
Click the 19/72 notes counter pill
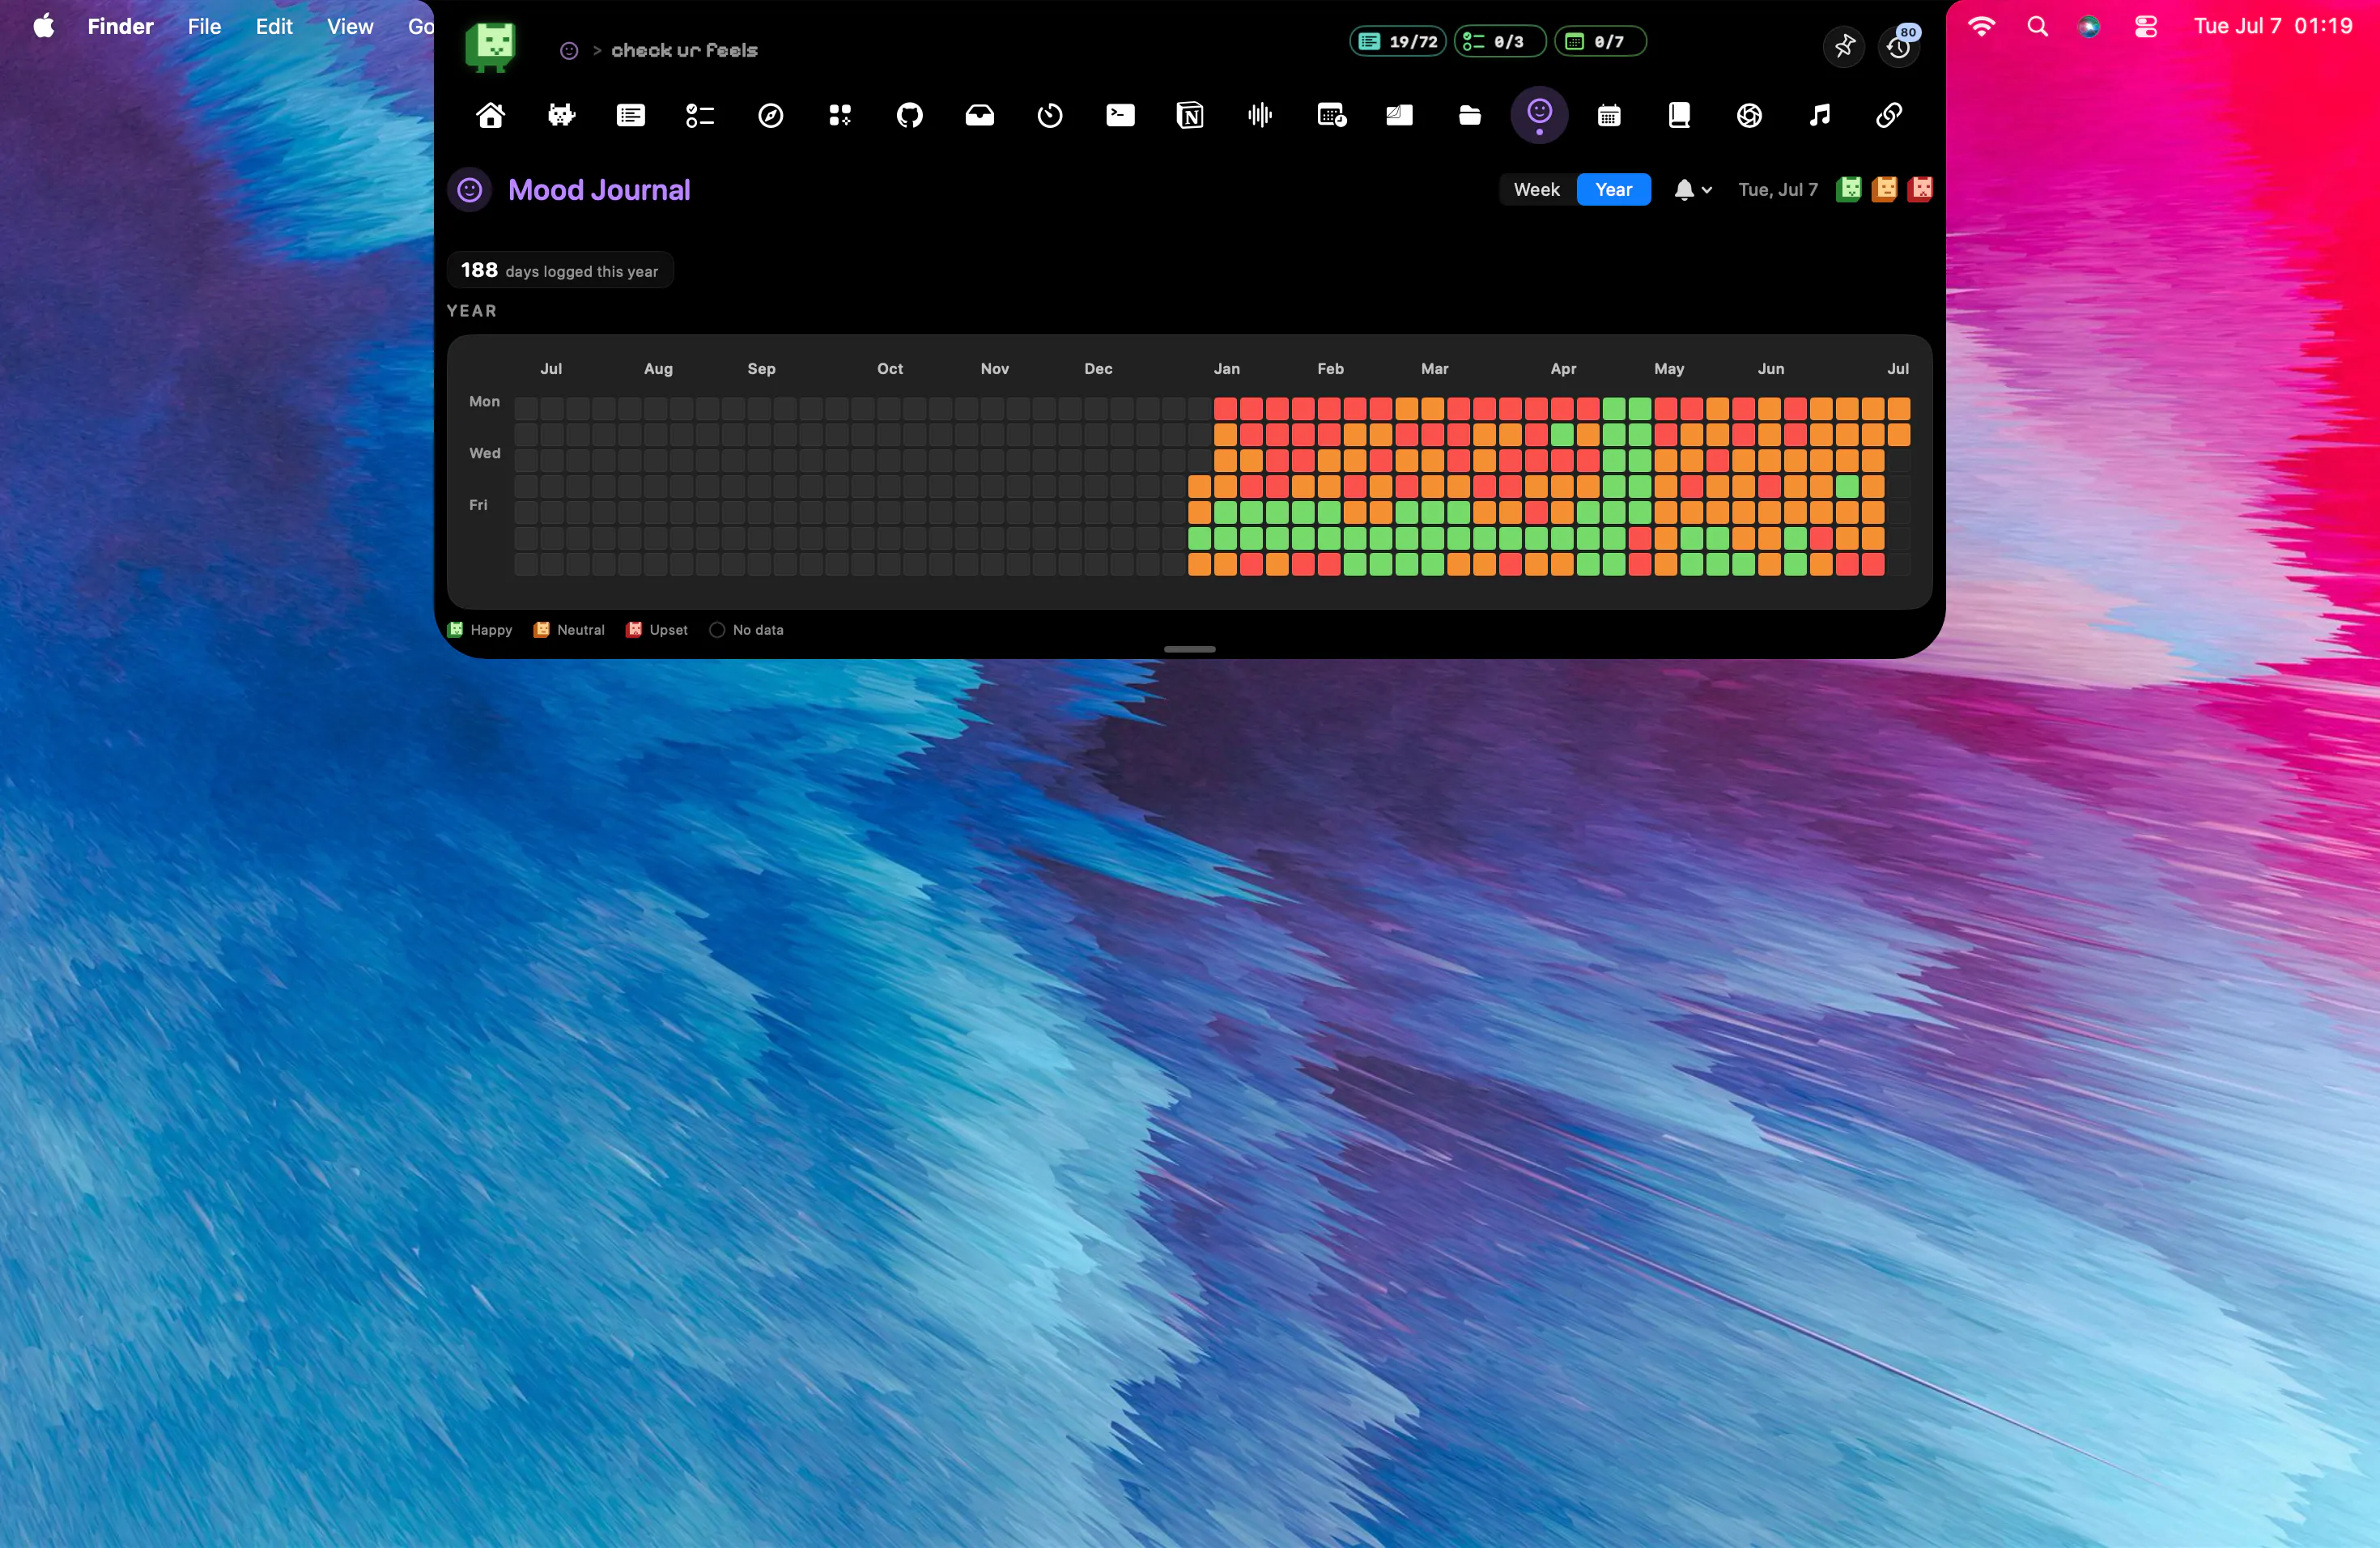coord(1398,41)
